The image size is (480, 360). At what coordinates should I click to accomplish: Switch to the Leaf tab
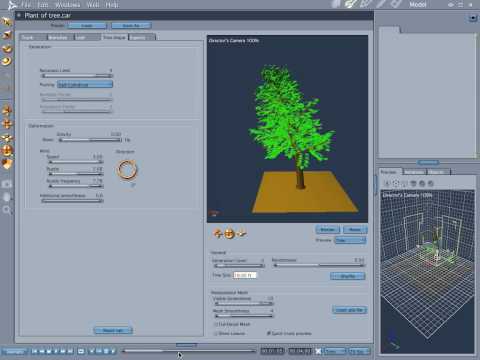click(x=88, y=37)
